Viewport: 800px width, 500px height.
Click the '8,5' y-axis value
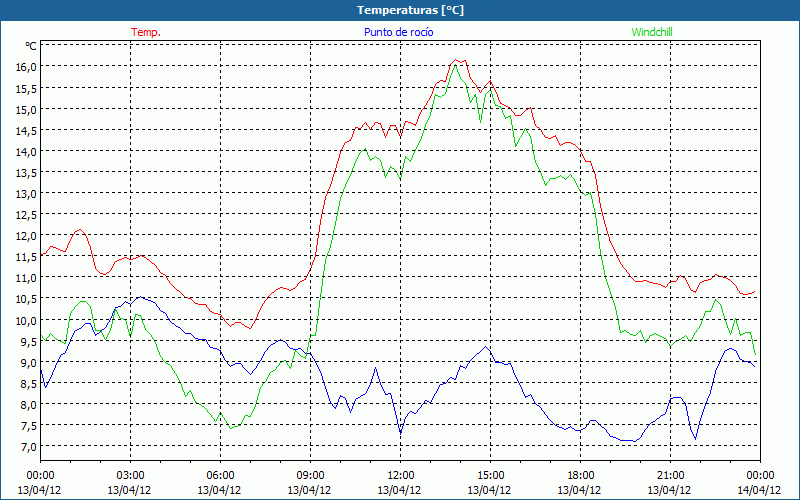[29, 383]
